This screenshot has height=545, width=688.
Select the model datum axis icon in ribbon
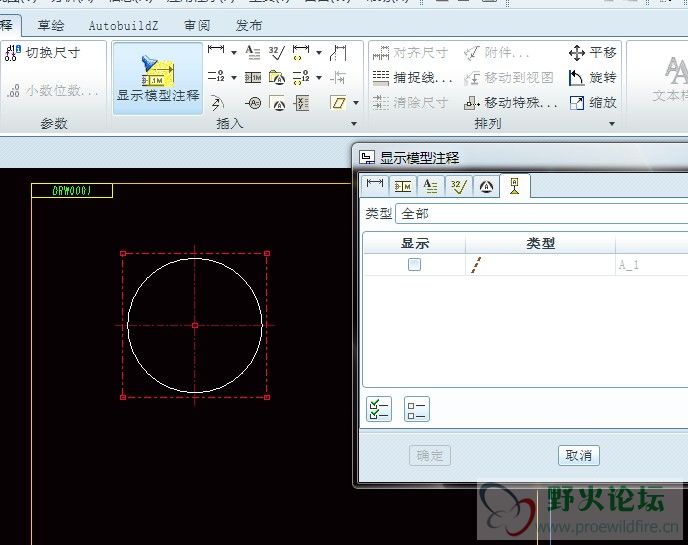[x=277, y=103]
